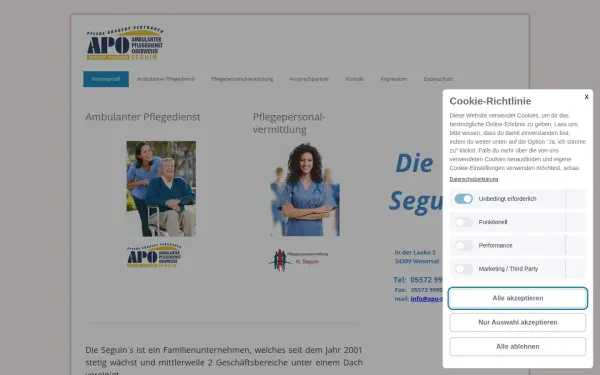Screen dimensions: 600x375
Task: Choose Nur Auswahl akzeptieren
Action: [518, 322]
